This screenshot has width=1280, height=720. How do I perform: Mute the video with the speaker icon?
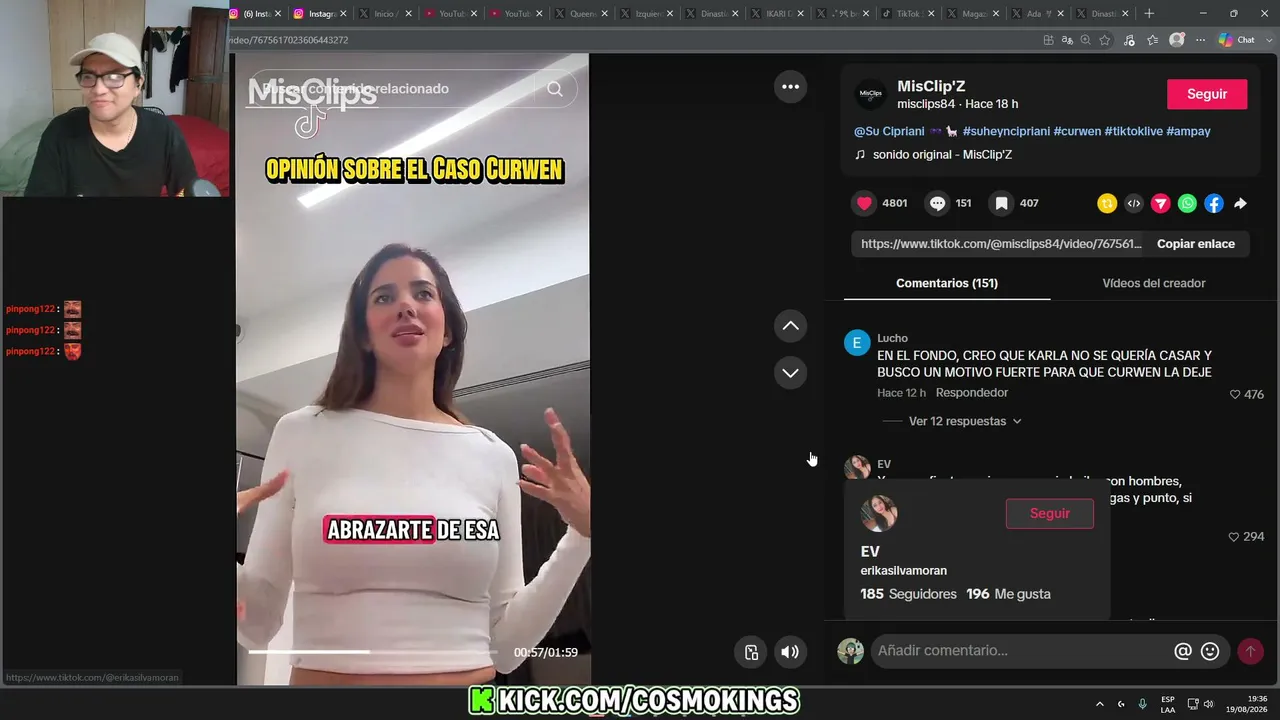point(790,652)
